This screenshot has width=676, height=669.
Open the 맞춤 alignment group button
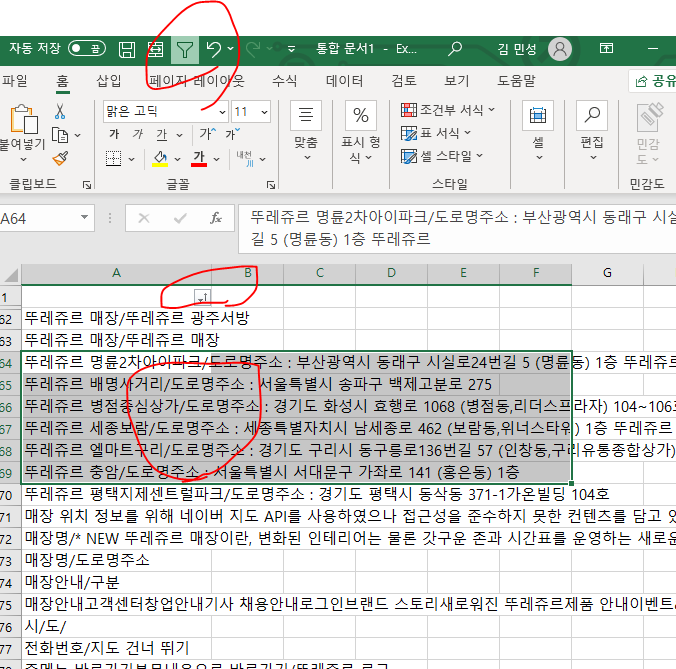pyautogui.click(x=306, y=130)
